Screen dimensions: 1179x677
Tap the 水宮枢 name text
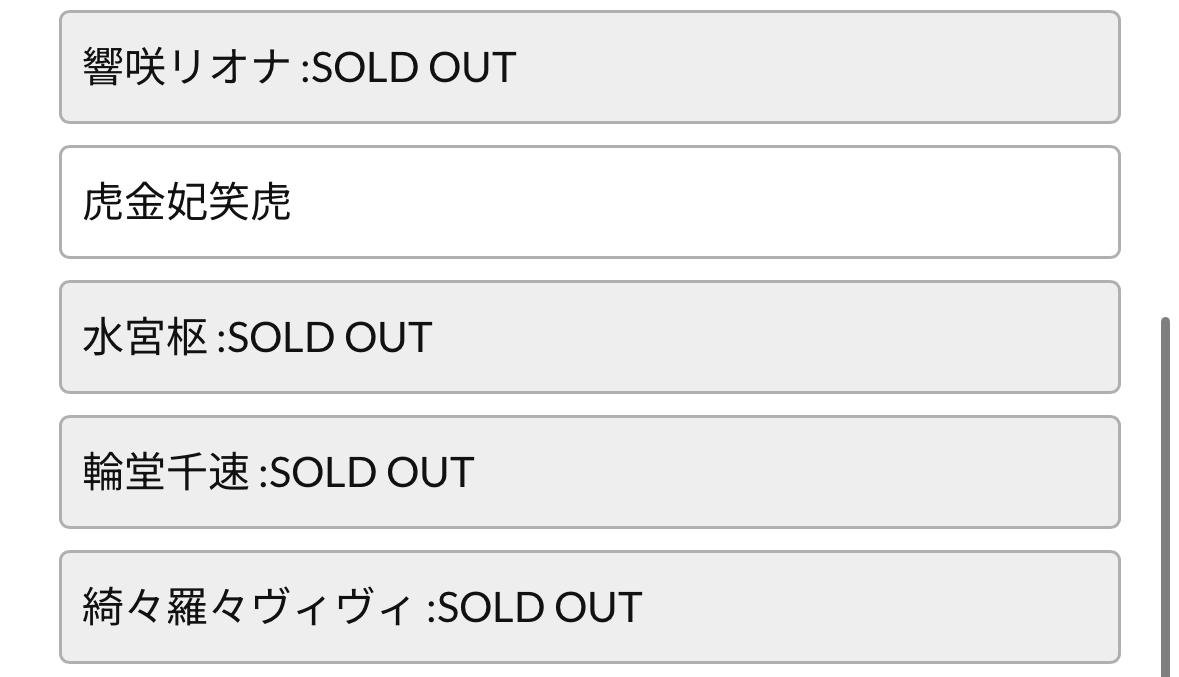(145, 338)
